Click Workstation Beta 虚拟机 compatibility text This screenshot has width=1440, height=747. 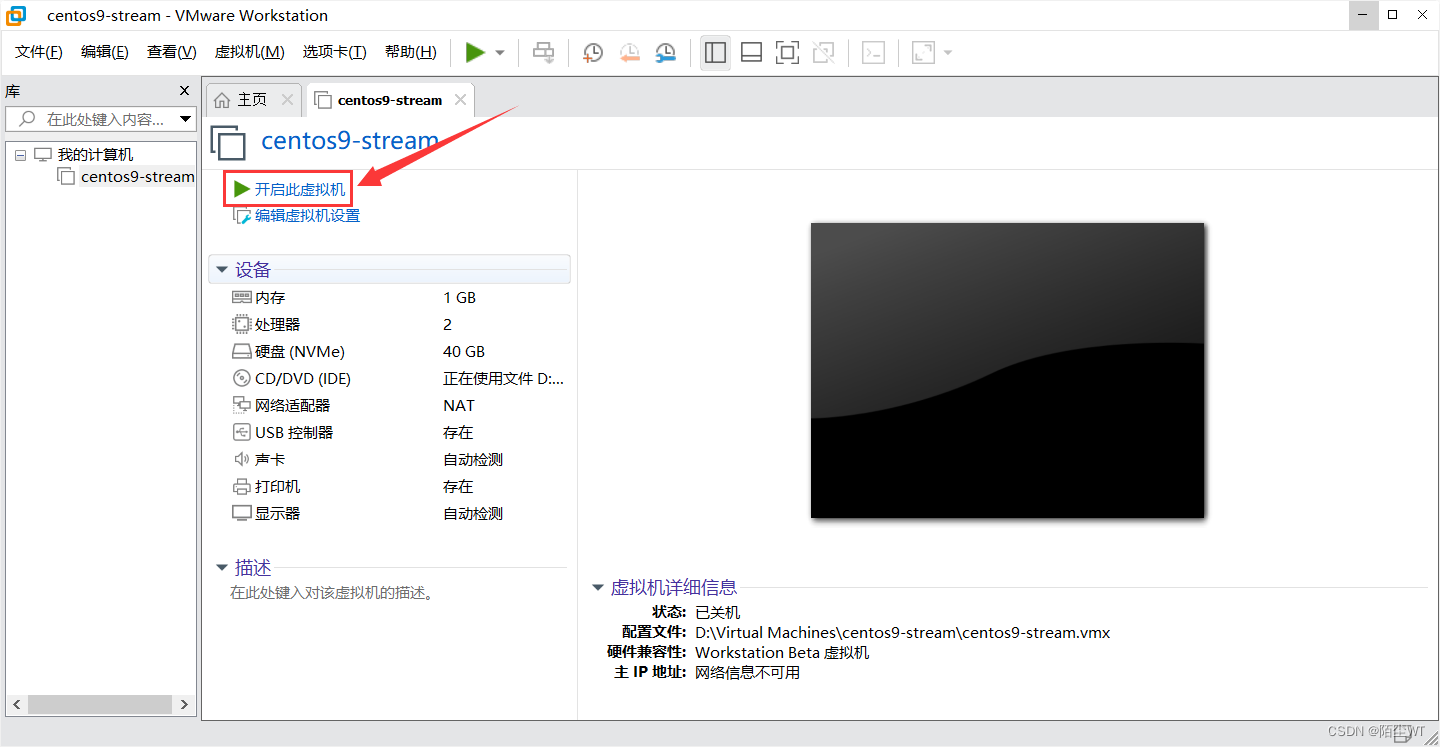click(x=782, y=653)
